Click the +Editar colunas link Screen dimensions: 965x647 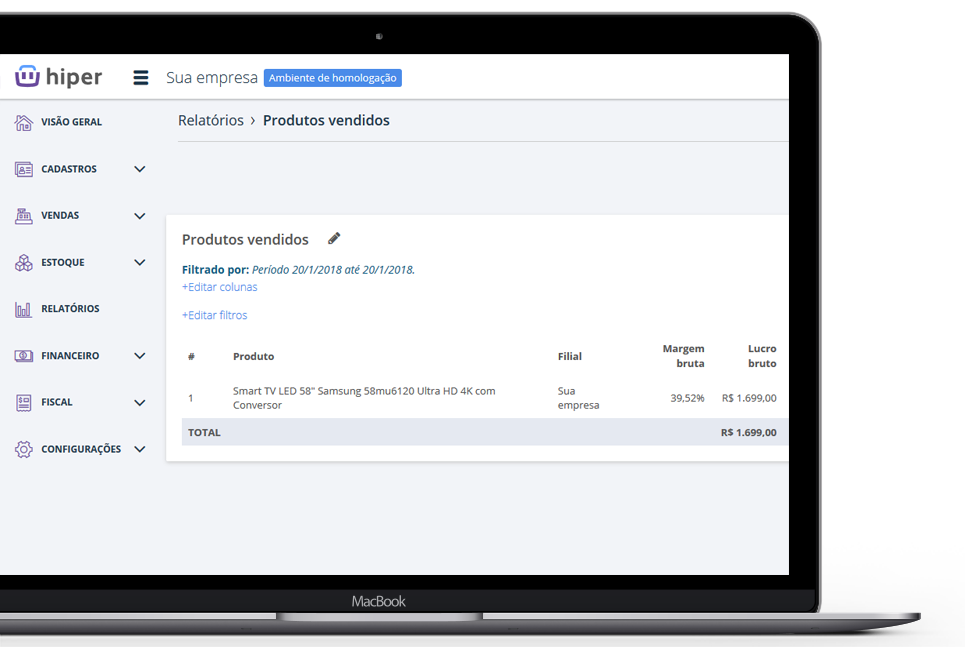(x=219, y=287)
